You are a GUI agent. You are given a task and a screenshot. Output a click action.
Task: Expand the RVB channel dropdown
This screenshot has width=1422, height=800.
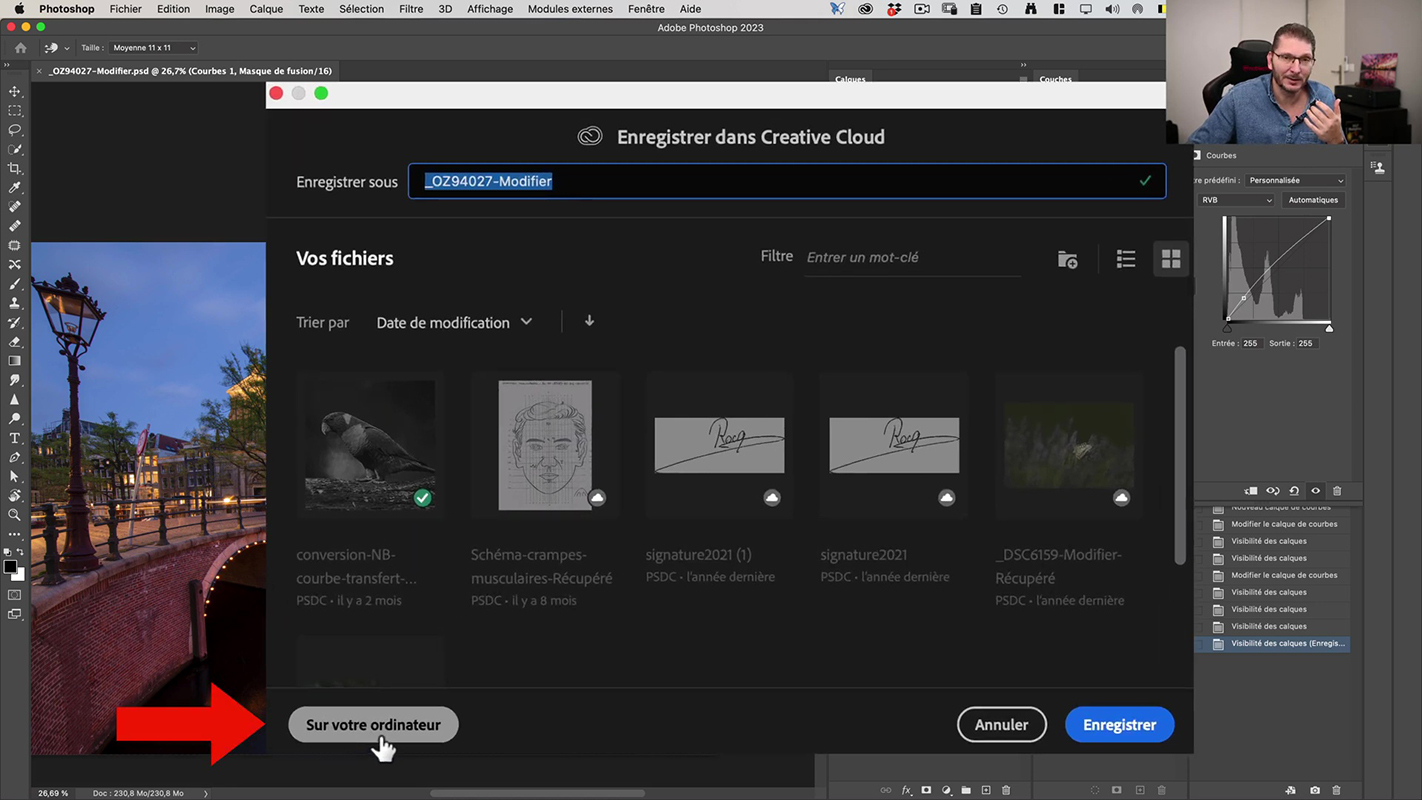(1236, 200)
